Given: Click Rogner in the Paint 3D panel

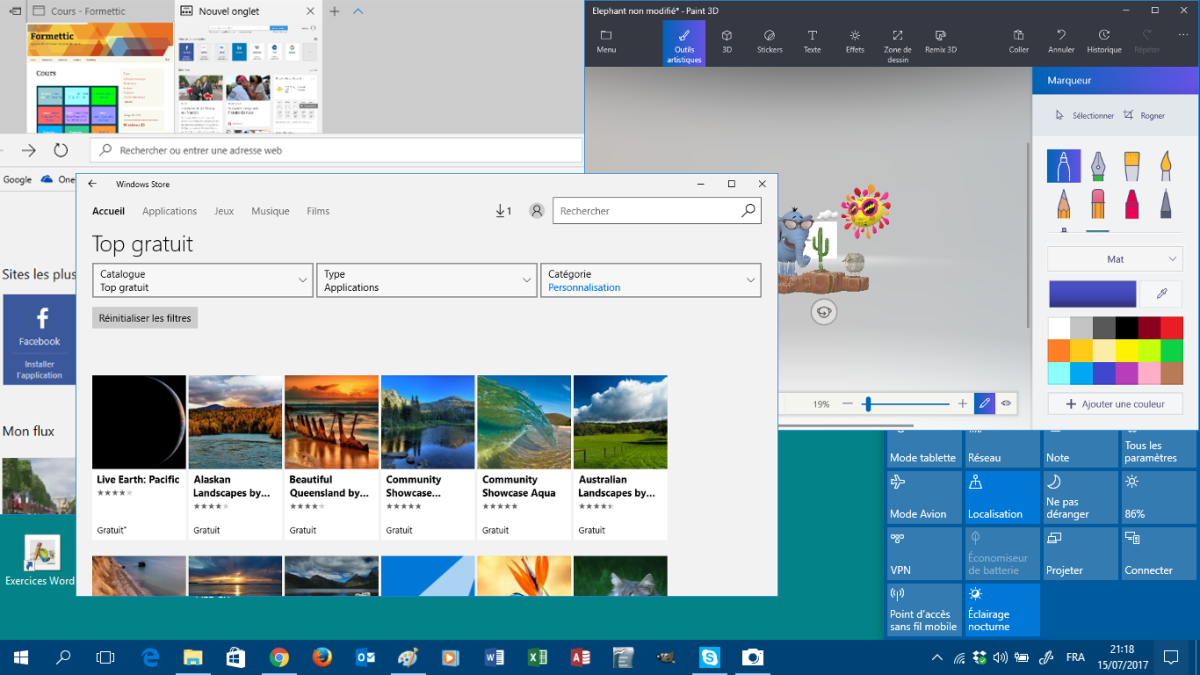Looking at the screenshot, I should click(1145, 115).
